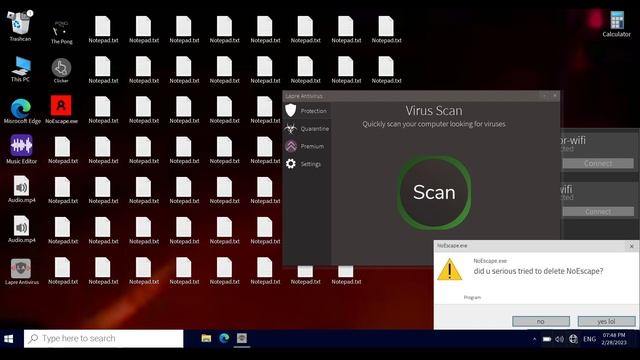Close the NoEscape.exe dialog
The width and height of the screenshot is (640, 360).
[631, 246]
